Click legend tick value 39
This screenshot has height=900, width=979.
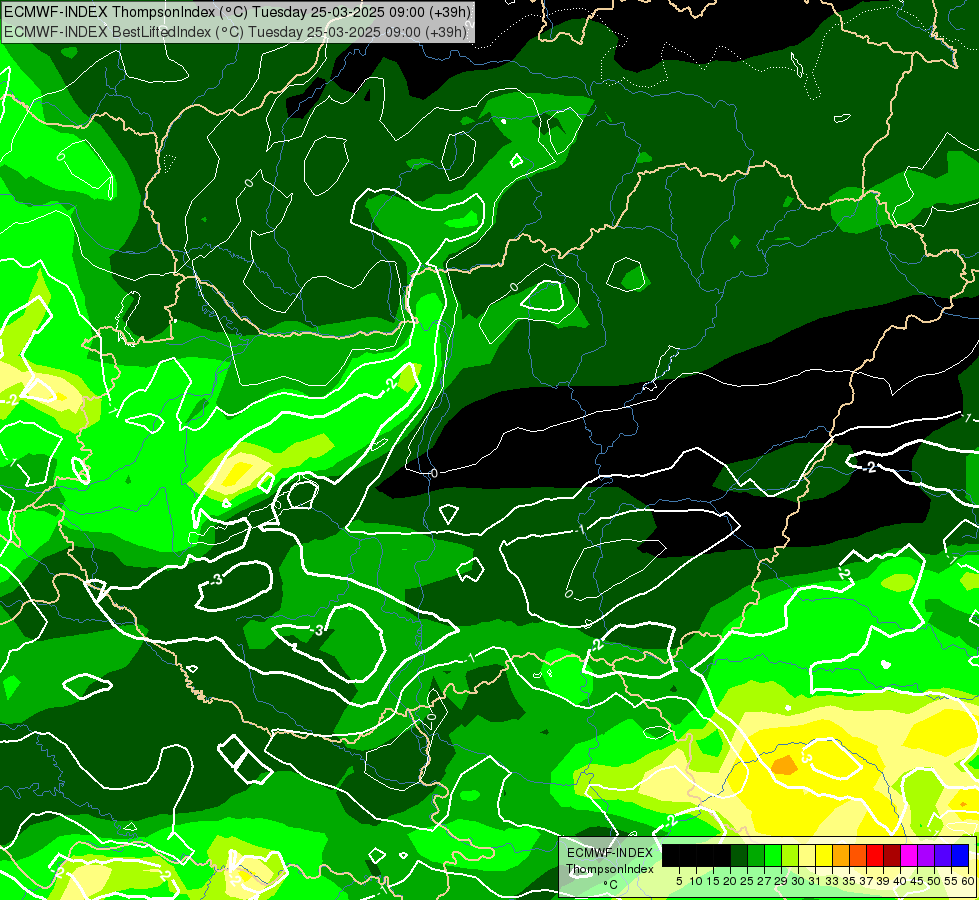(x=883, y=881)
